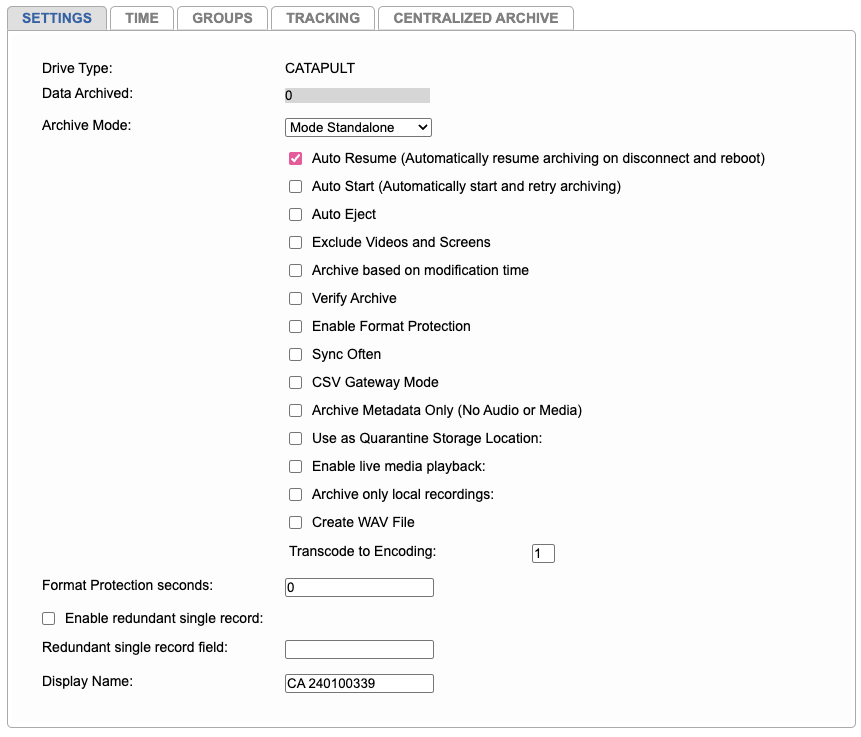Screen dimensions: 861x737
Task: Check the Auto Eject option
Action: pos(295,214)
